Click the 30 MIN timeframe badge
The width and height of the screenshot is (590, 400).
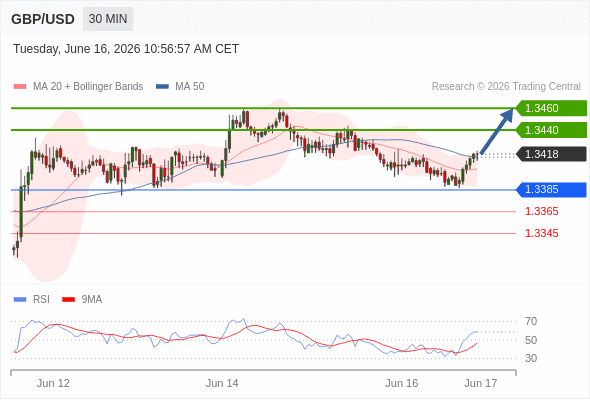click(108, 19)
